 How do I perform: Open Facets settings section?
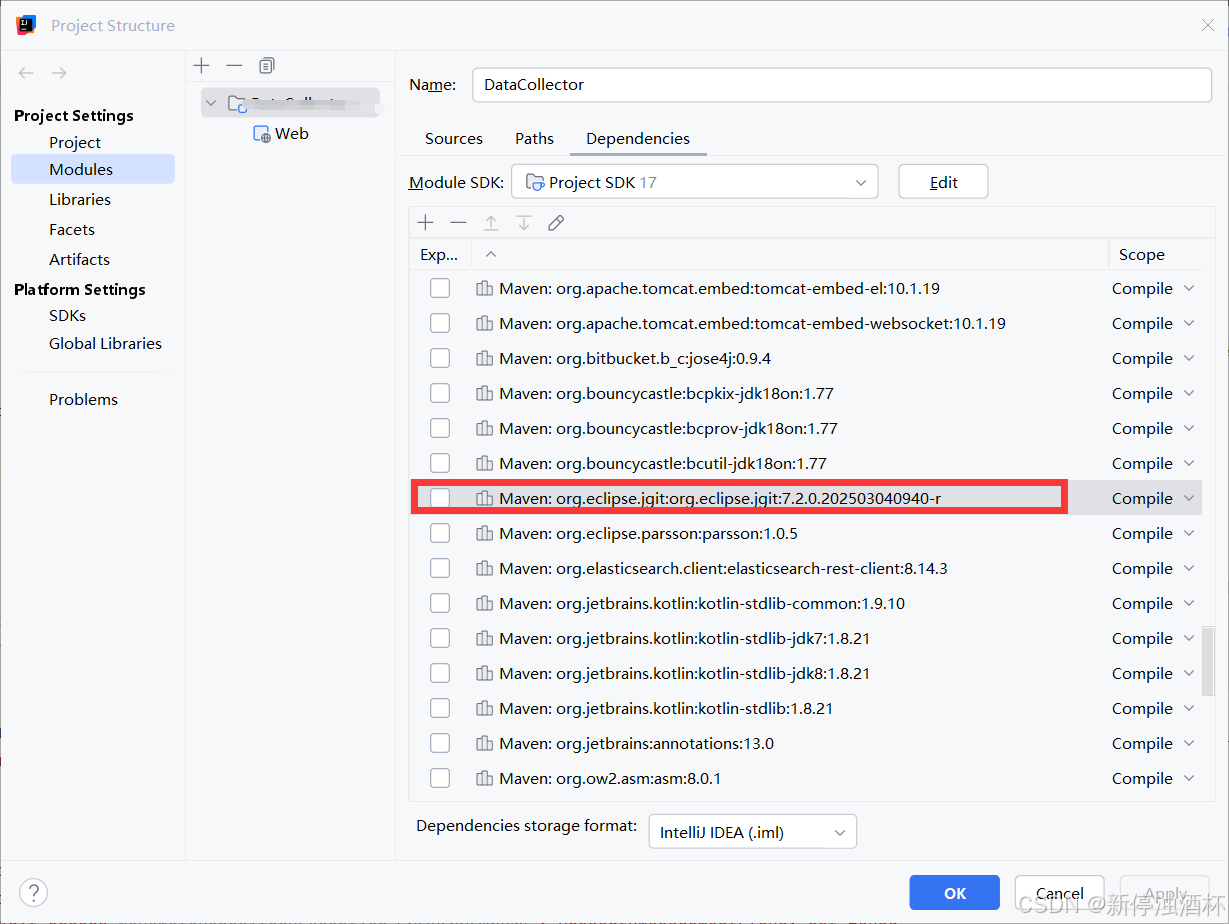coord(72,229)
